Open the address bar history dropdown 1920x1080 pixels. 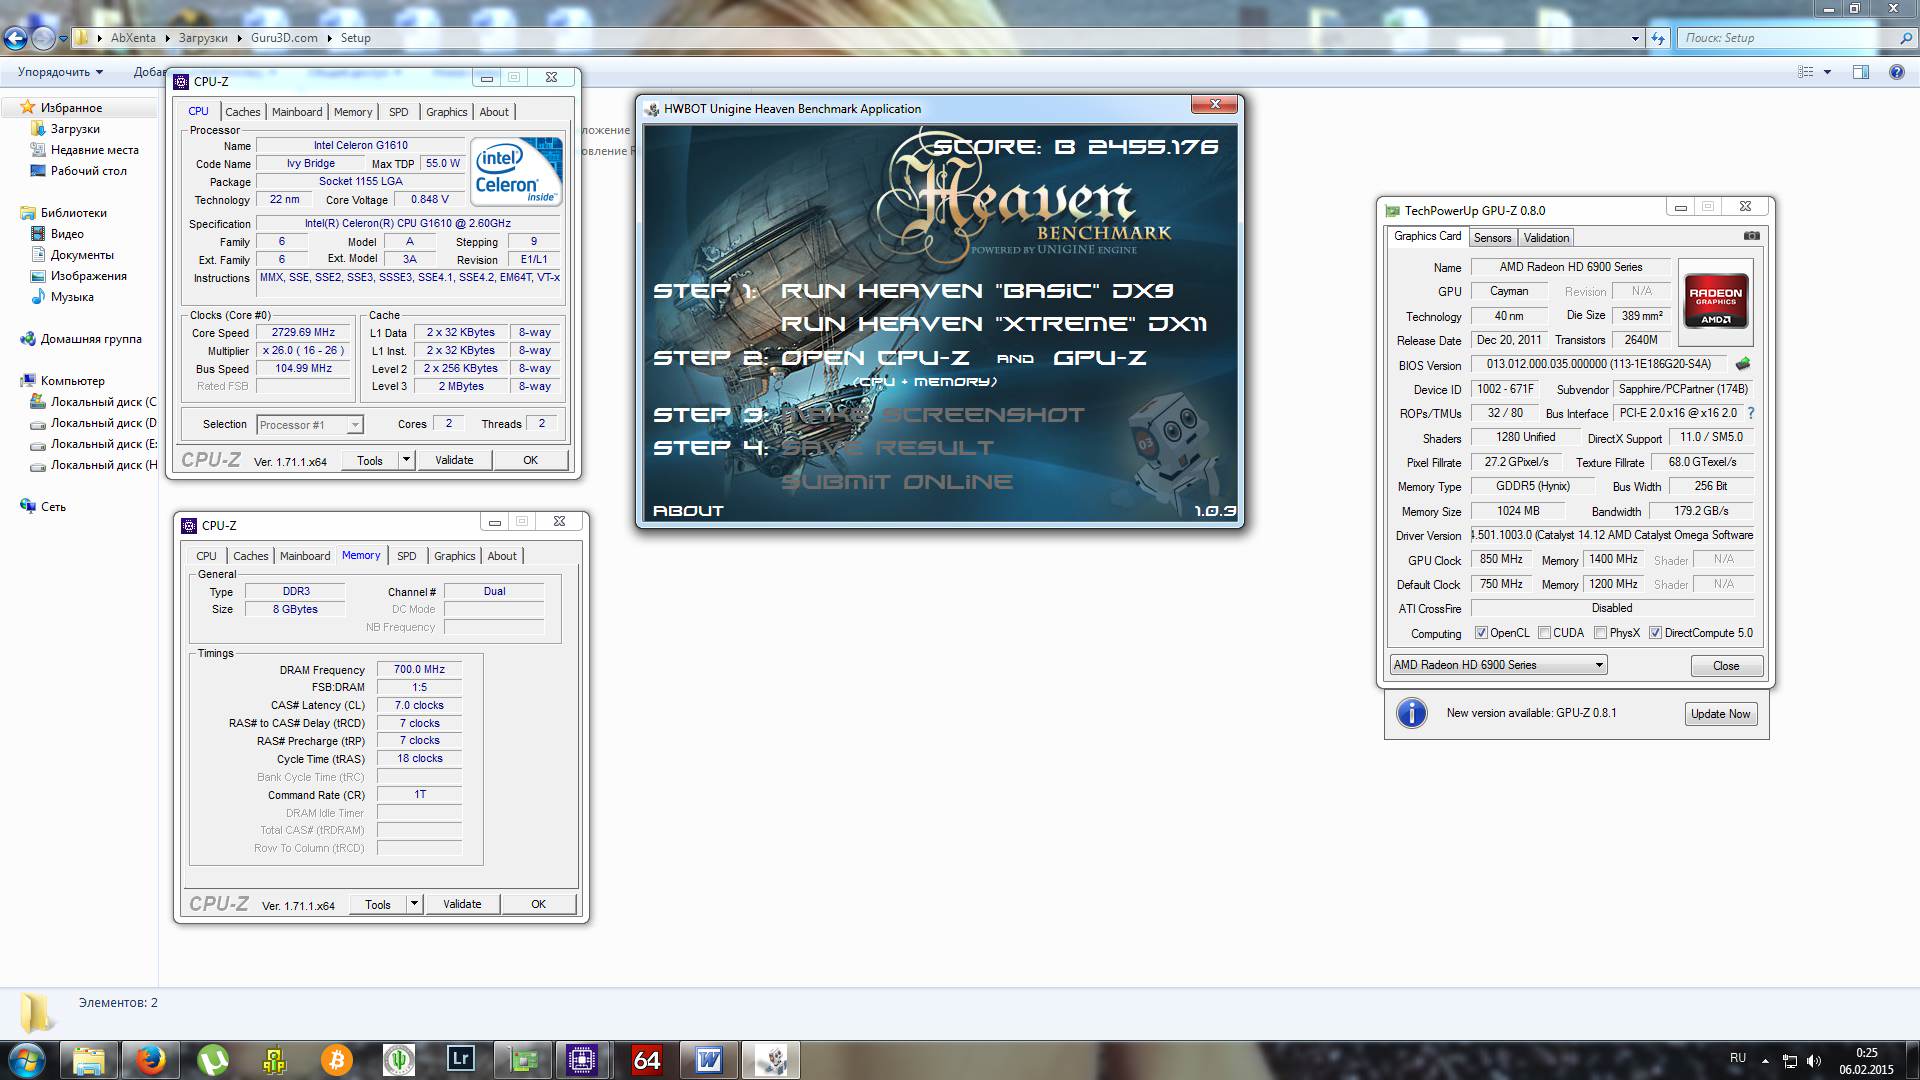pyautogui.click(x=1635, y=38)
